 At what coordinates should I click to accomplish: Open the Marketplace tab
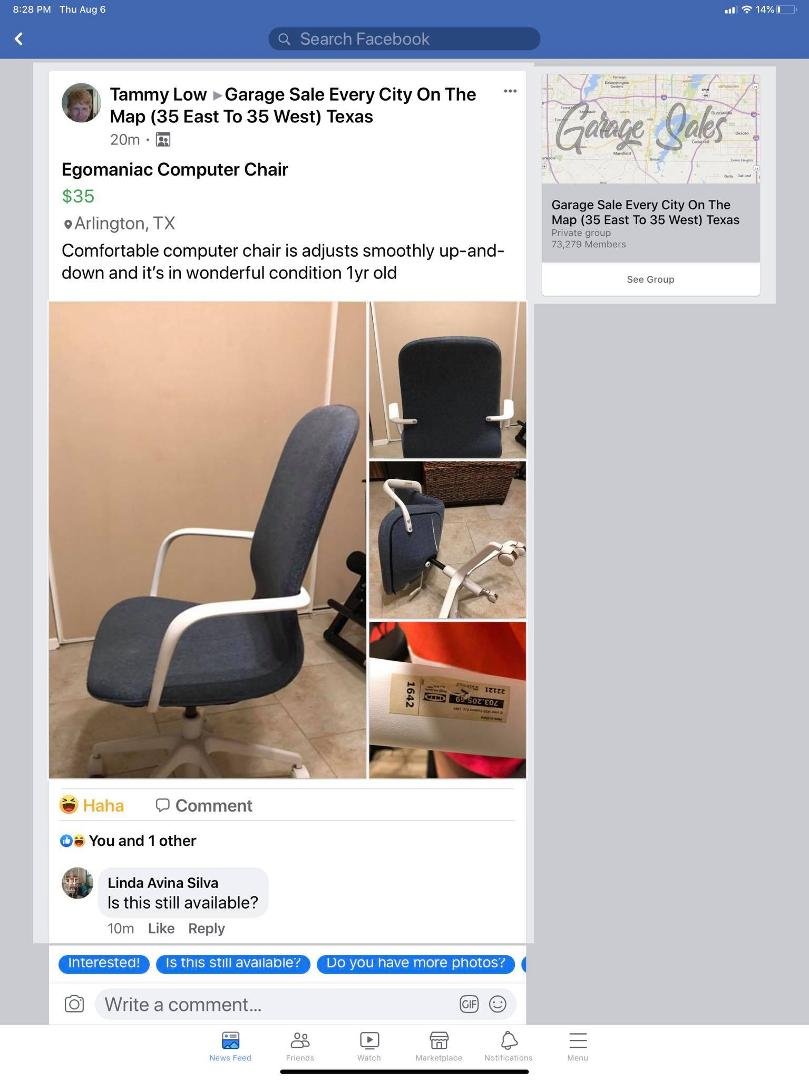[x=439, y=1046]
